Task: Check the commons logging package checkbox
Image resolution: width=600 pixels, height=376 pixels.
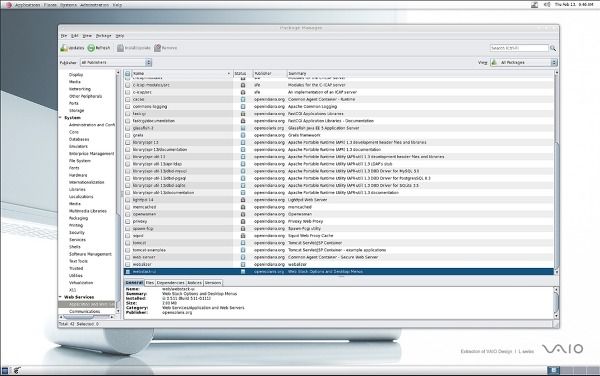Action: 128,107
